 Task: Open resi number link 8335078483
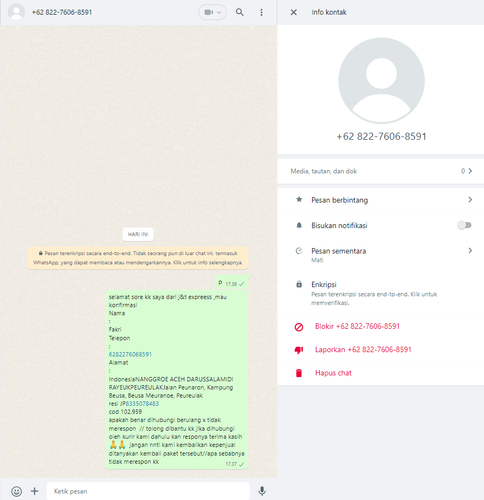142,404
